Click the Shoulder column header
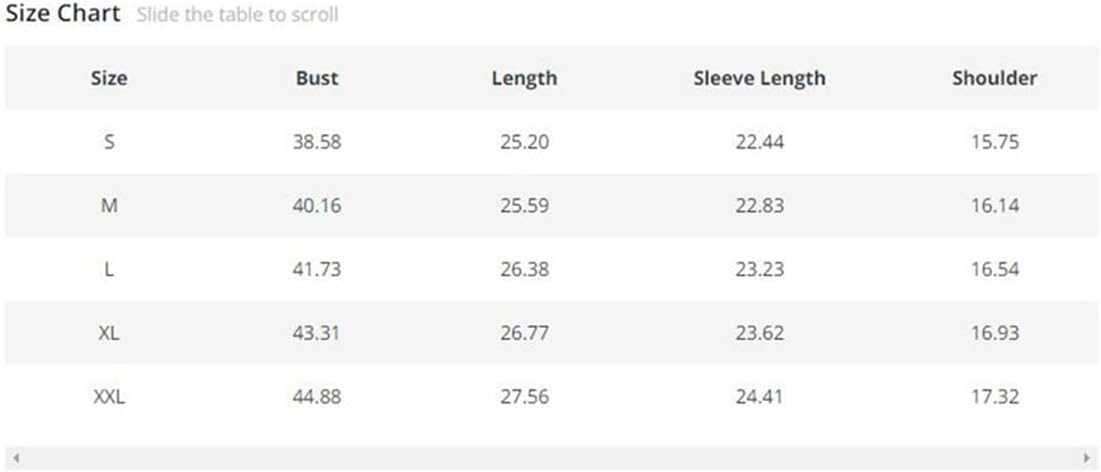Image resolution: width=1101 pixels, height=472 pixels. pos(994,78)
